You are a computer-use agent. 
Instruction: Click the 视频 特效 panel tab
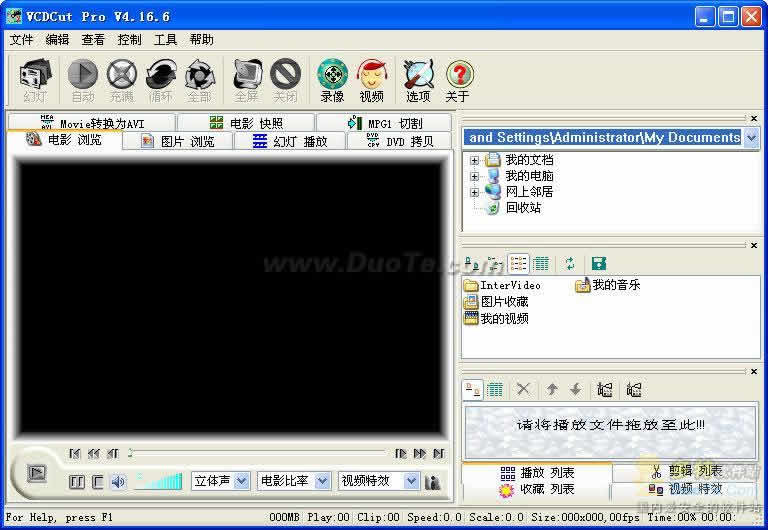point(685,489)
